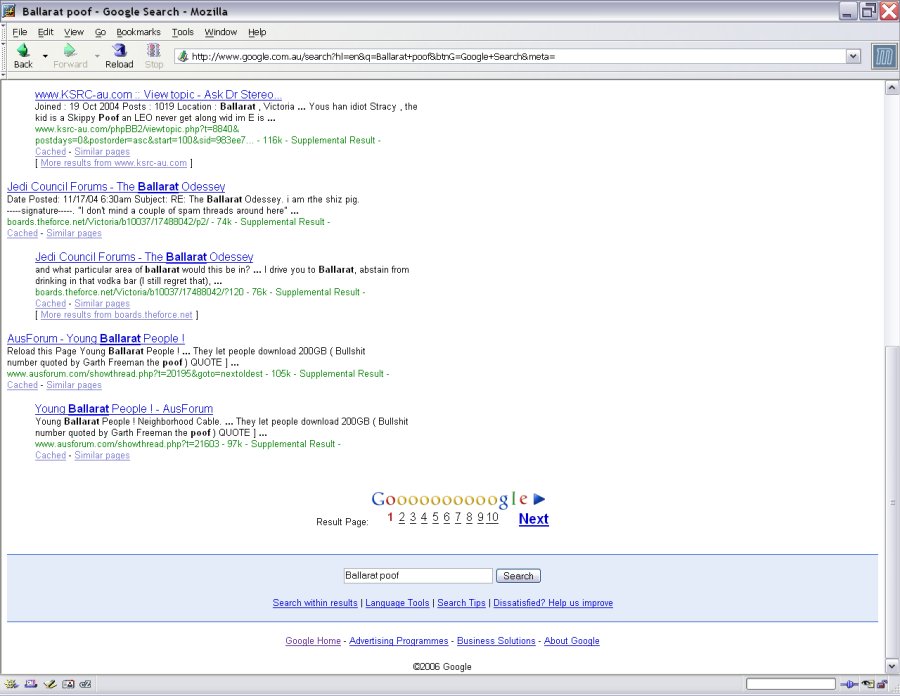Click the cookie eye privacy icon
Screen dimensions: 900x696
[868, 684]
